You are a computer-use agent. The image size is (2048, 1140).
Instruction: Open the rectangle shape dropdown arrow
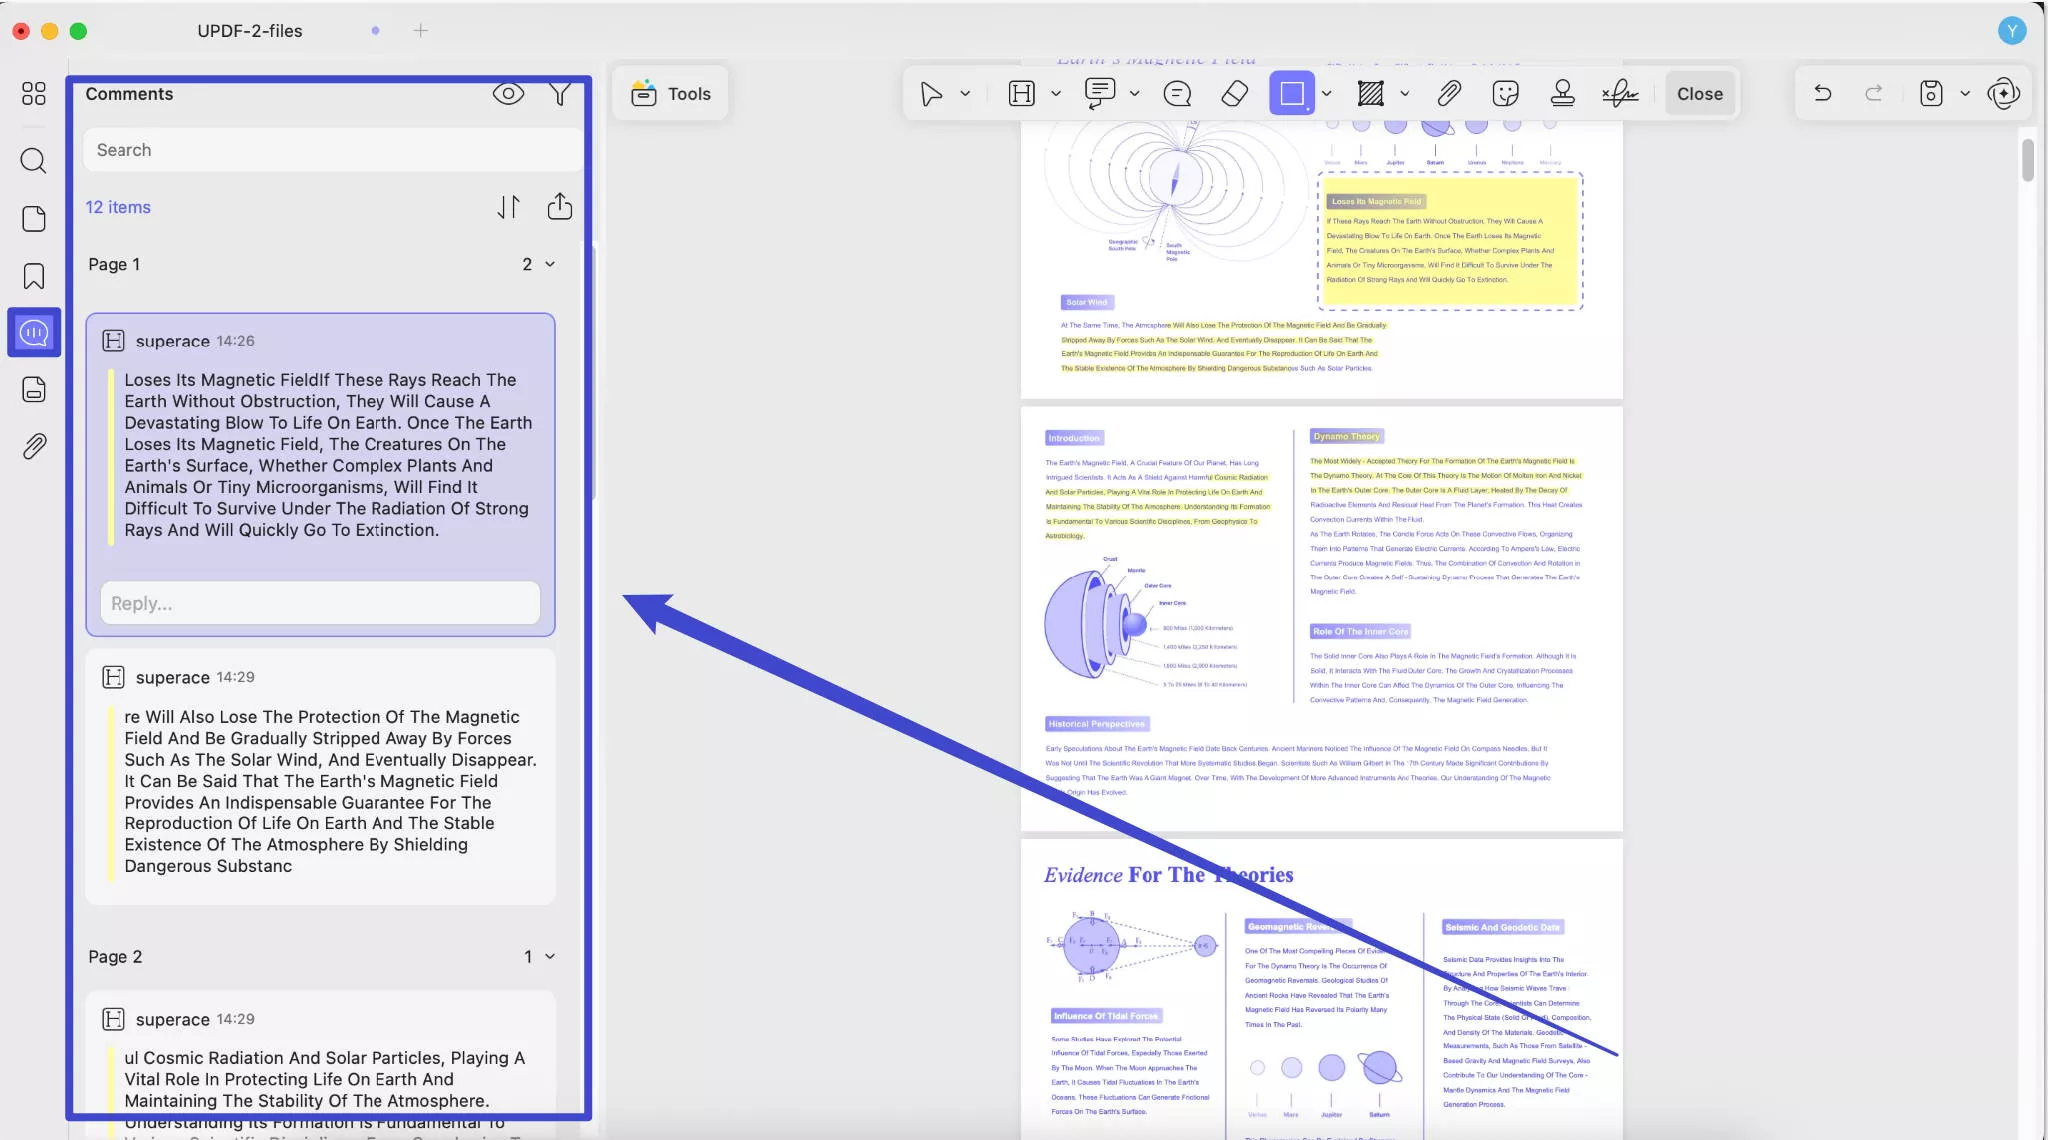tap(1327, 94)
